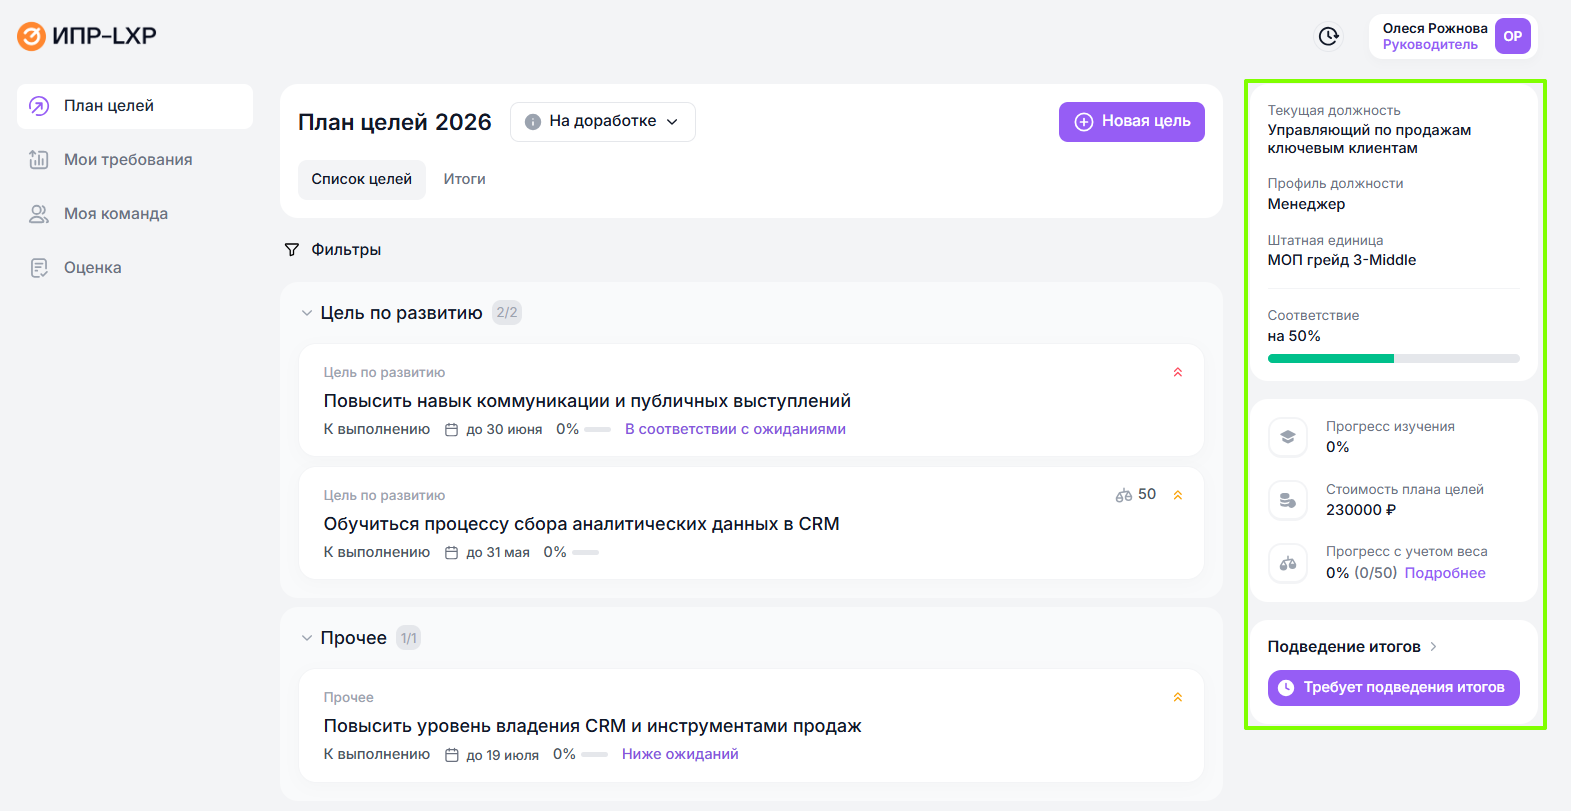
Task: Click the ИПР-LXP logo icon
Action: (x=32, y=37)
